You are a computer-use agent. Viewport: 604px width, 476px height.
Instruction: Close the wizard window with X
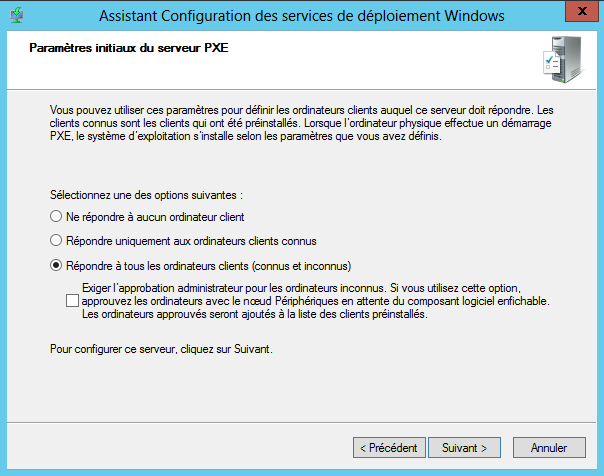tap(582, 11)
